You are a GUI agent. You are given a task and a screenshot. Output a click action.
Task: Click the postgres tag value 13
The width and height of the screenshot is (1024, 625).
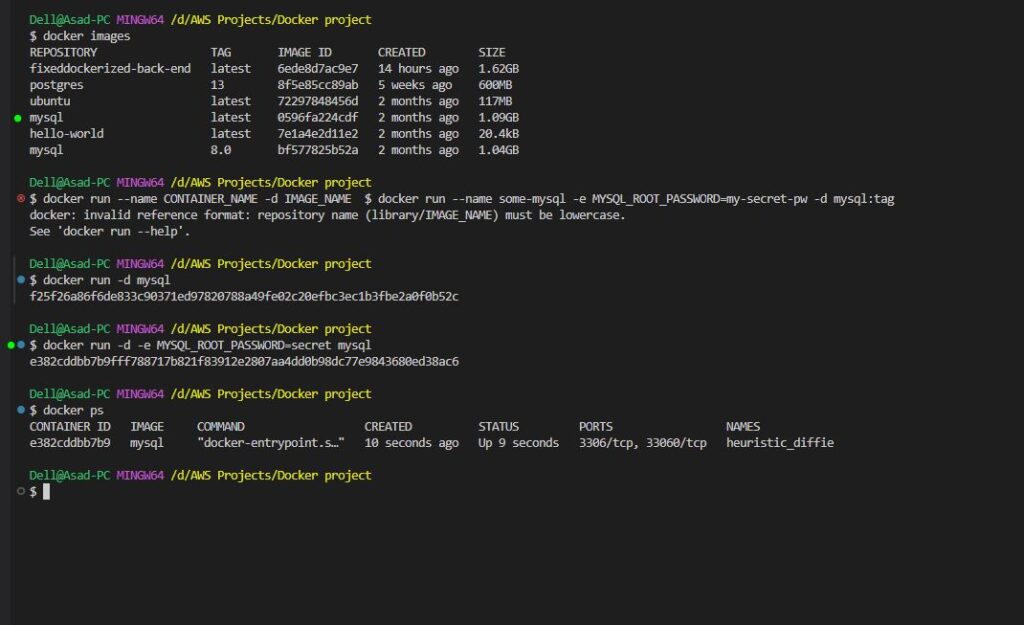pyautogui.click(x=217, y=85)
